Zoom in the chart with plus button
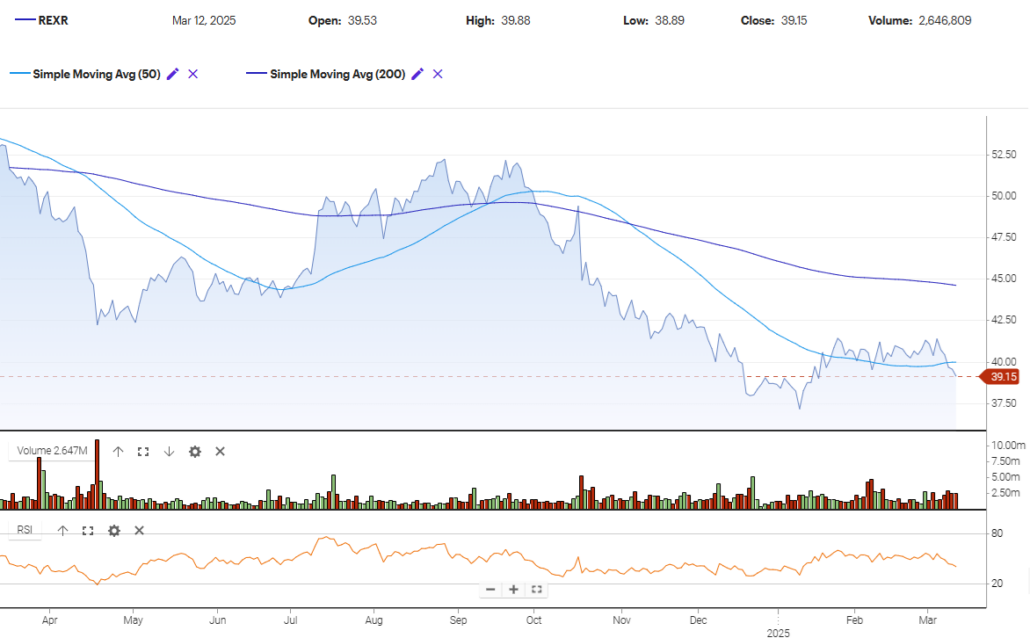The width and height of the screenshot is (1030, 638). (514, 589)
